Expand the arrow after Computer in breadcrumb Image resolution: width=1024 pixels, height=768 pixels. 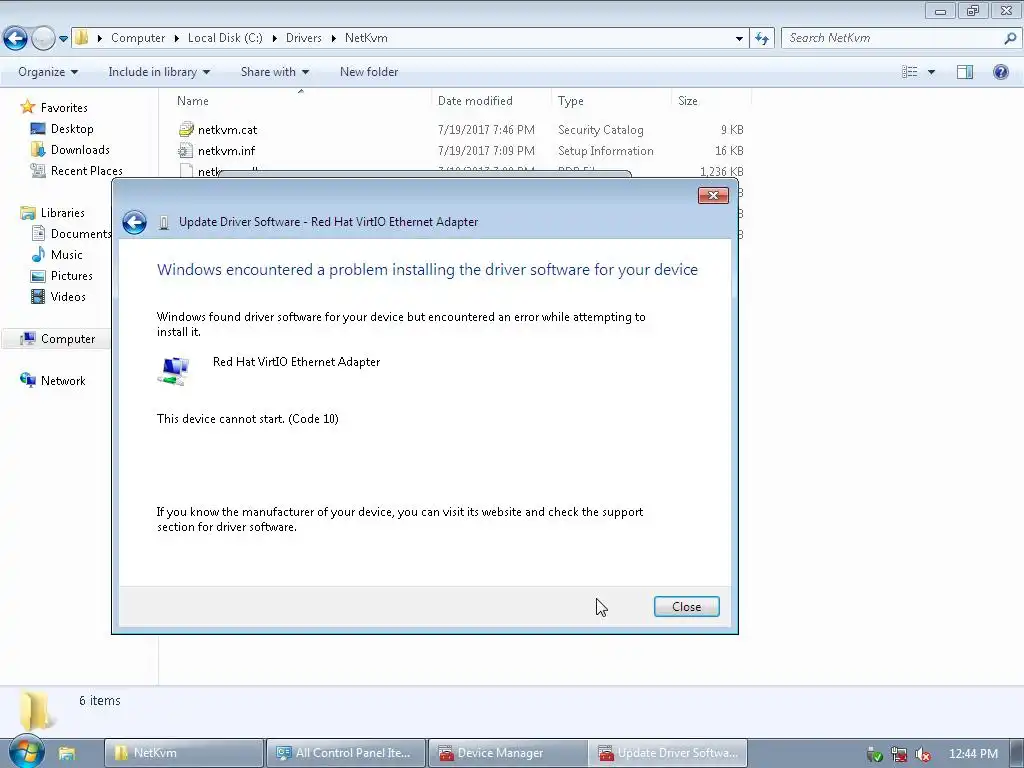coord(176,39)
